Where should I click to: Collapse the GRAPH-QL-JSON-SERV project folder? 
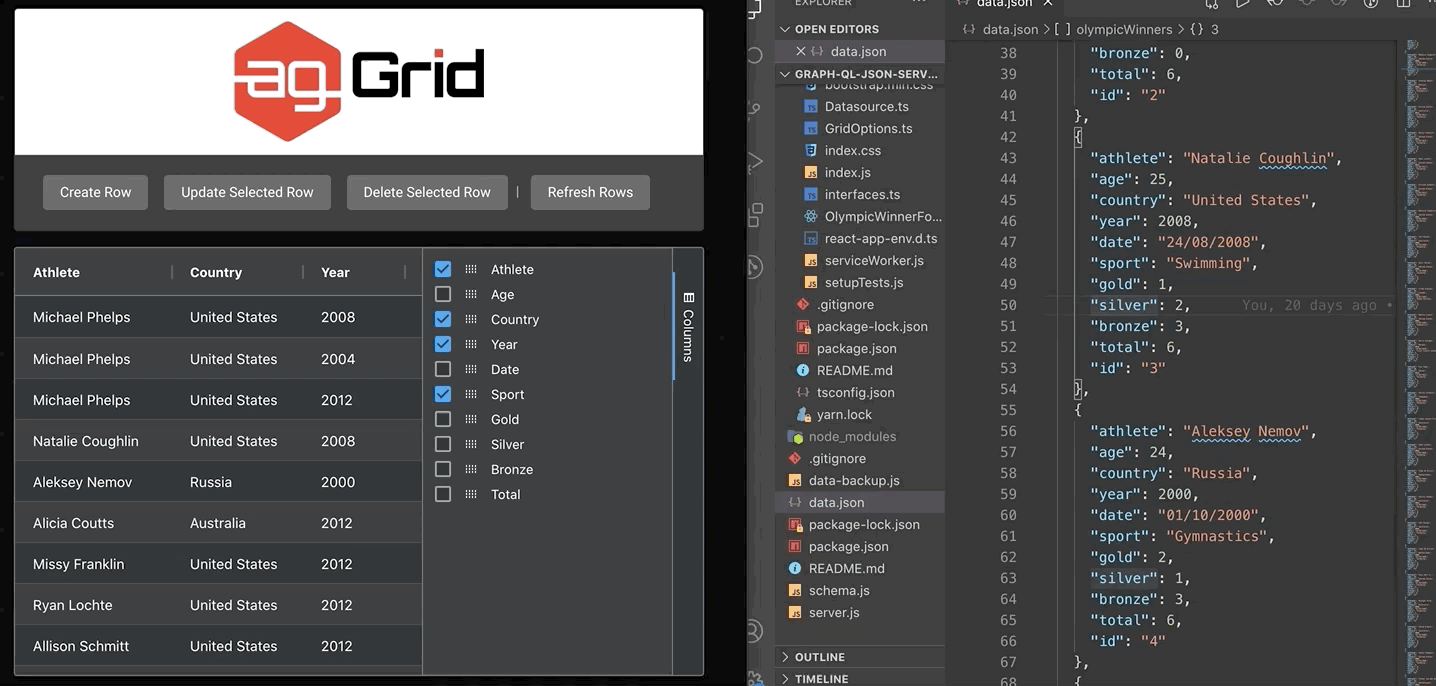860,74
